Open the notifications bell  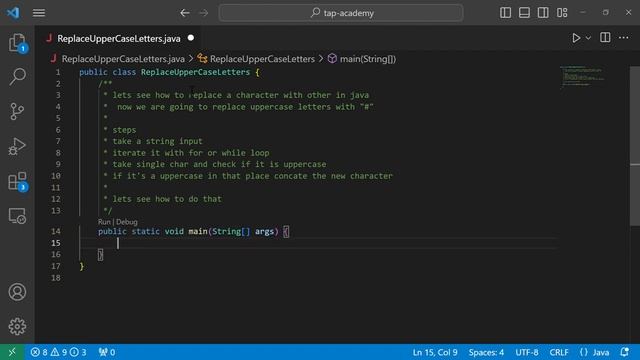click(x=624, y=352)
